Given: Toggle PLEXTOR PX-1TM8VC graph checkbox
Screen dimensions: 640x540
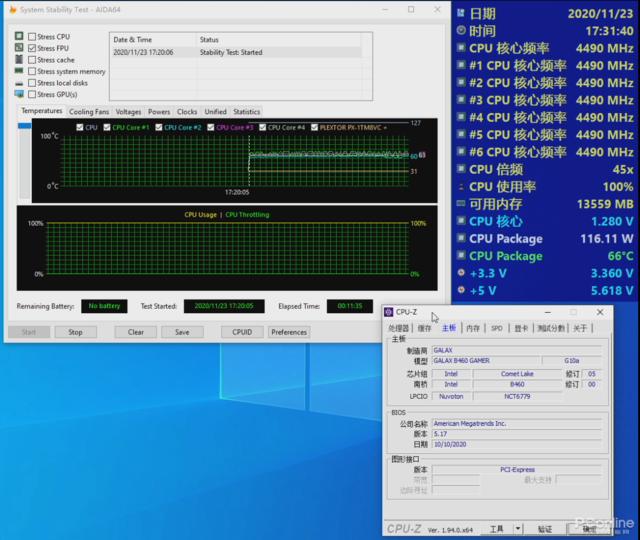Looking at the screenshot, I should 314,127.
